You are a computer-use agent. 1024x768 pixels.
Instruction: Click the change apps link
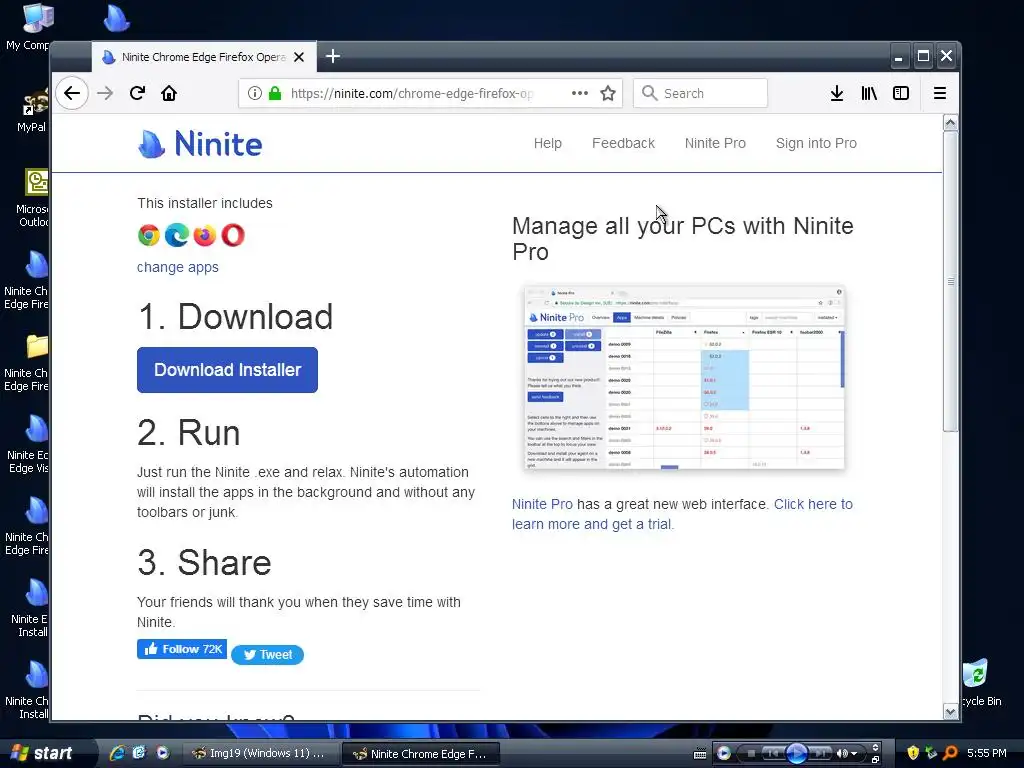[178, 267]
